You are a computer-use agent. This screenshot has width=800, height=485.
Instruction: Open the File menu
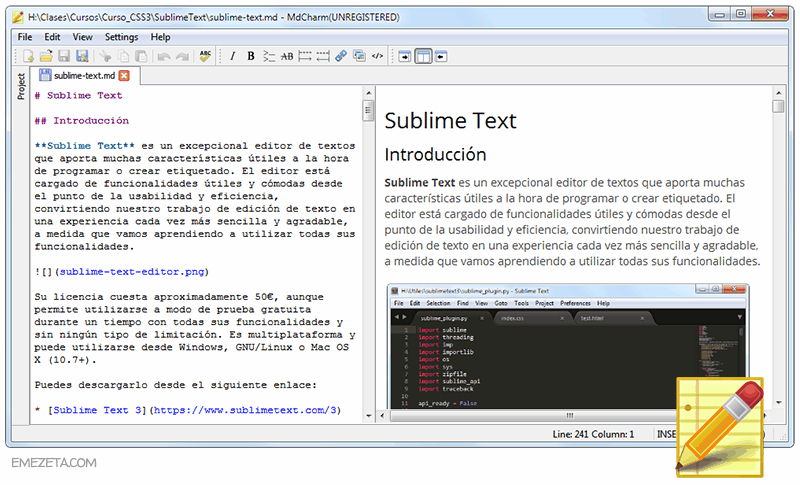tap(24, 37)
